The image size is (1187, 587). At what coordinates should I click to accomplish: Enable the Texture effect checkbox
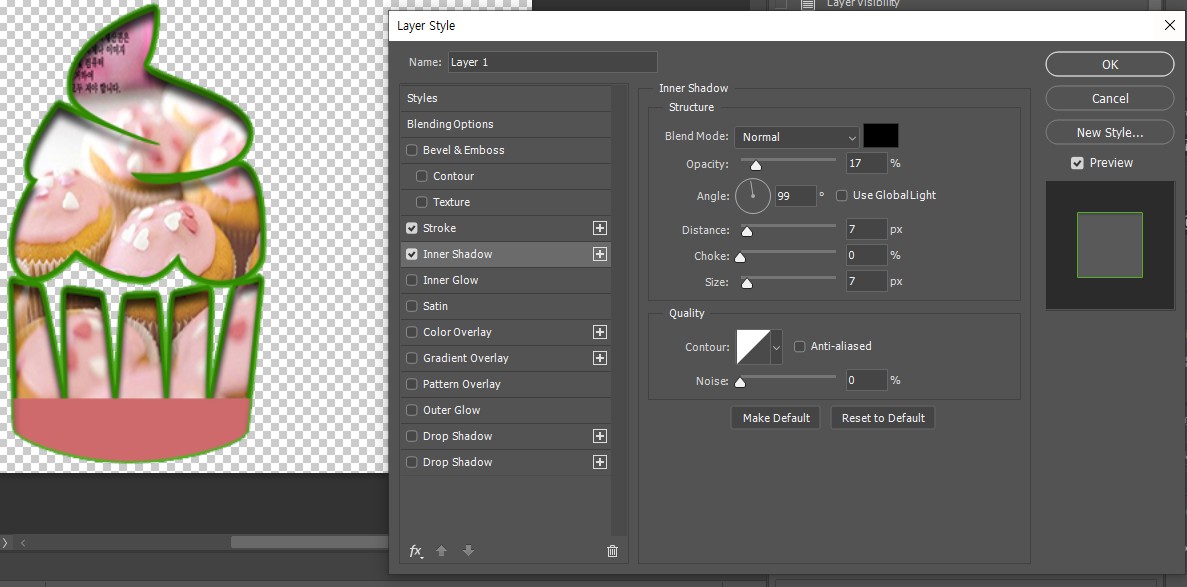coord(422,202)
